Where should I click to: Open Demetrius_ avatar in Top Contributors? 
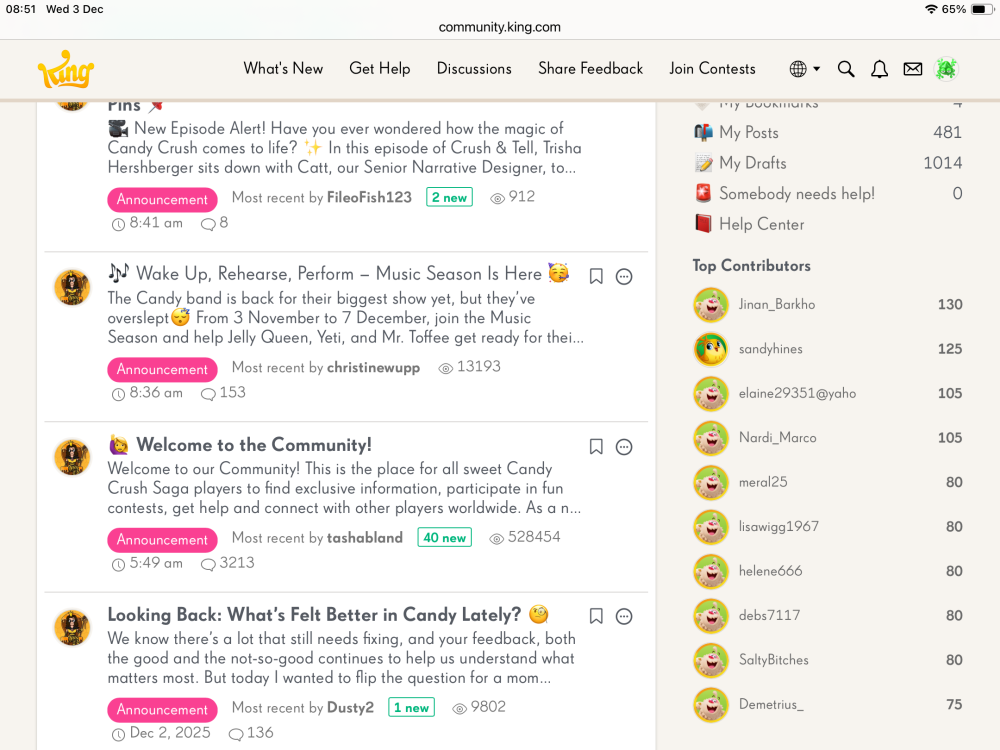pyautogui.click(x=710, y=705)
